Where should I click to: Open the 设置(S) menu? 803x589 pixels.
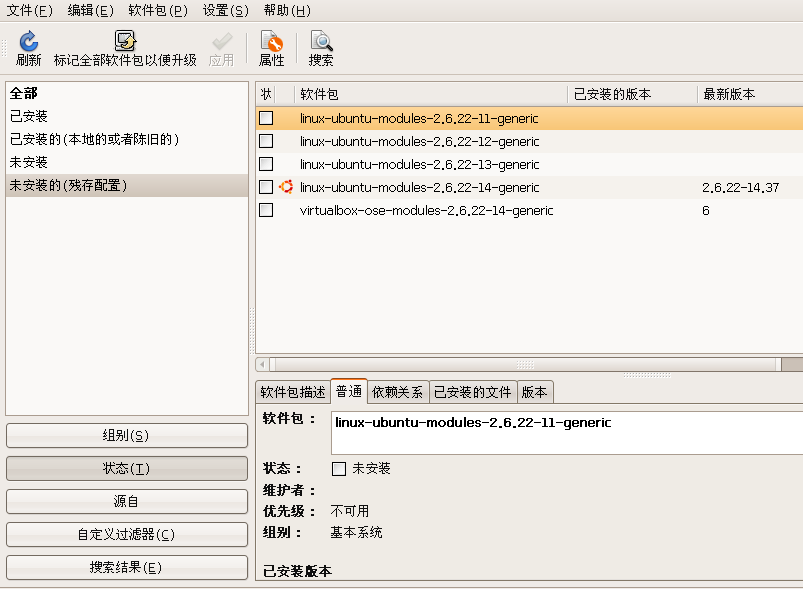pyautogui.click(x=226, y=10)
